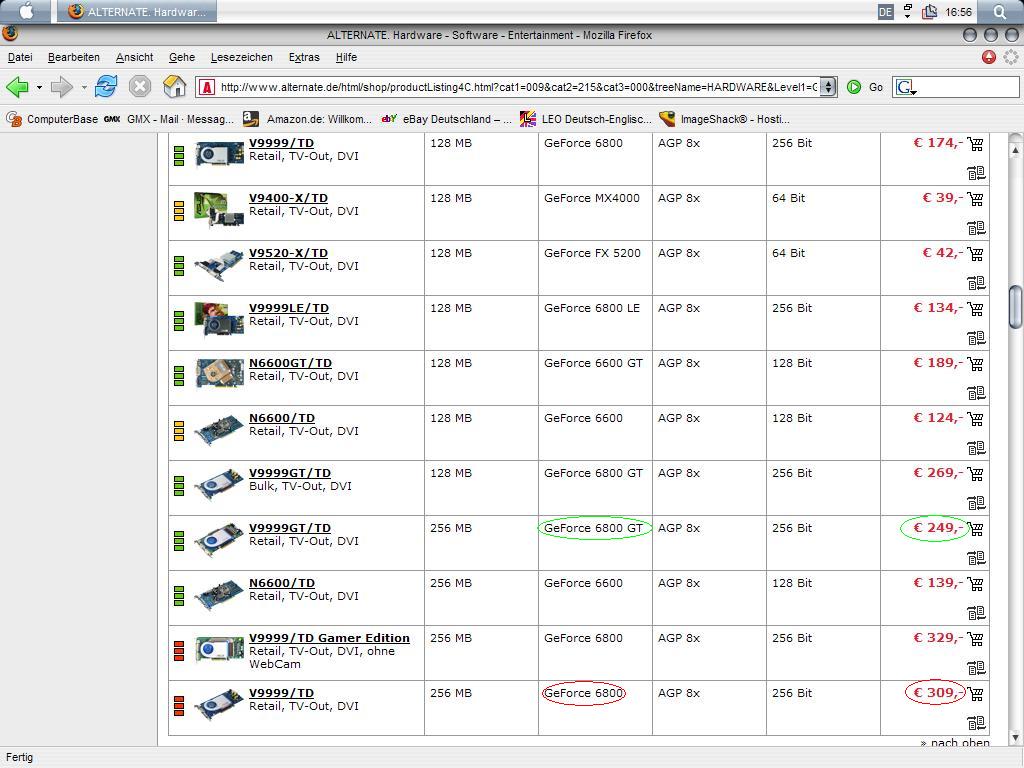Add the N6600GT/TD to shopping cart

click(976, 363)
